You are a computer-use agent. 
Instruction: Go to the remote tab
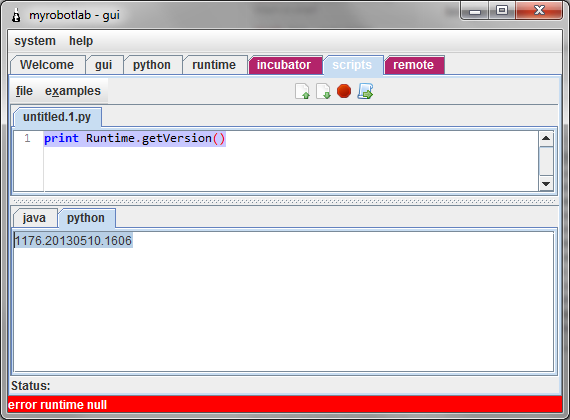[x=414, y=65]
